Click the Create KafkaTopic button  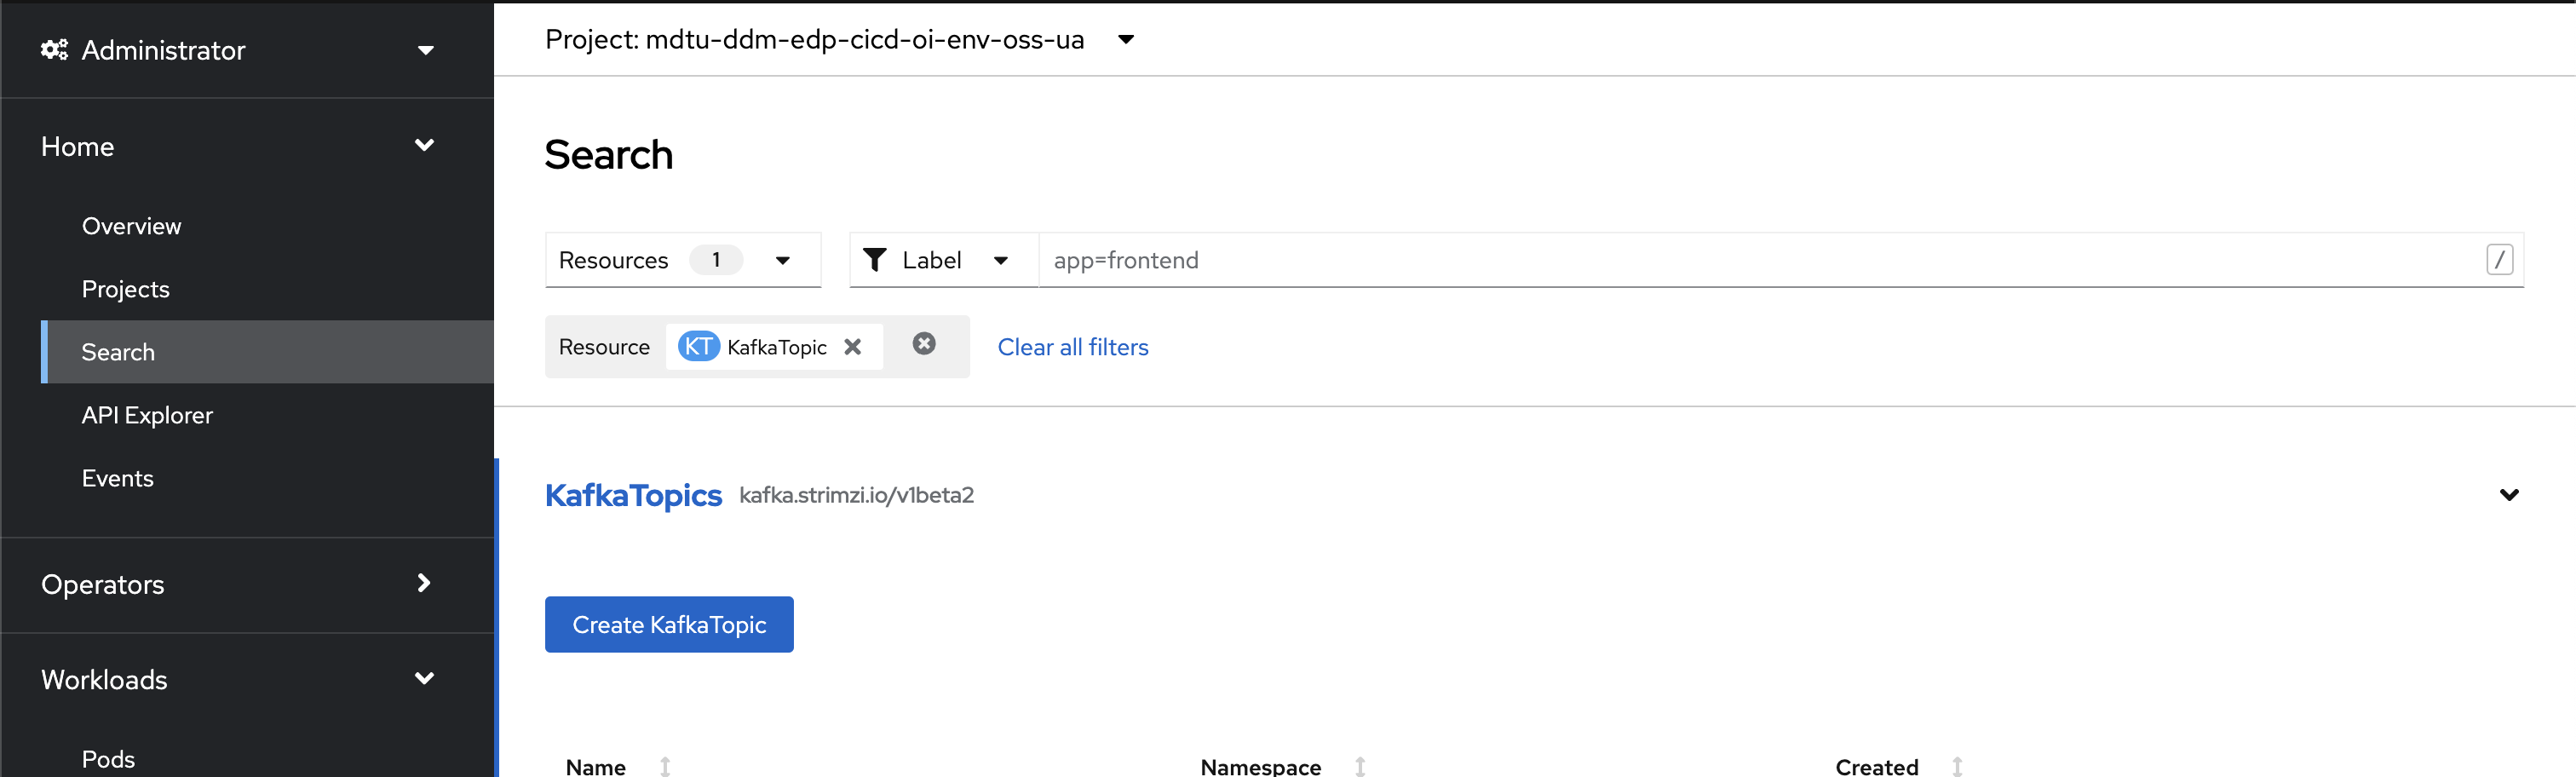tap(669, 625)
